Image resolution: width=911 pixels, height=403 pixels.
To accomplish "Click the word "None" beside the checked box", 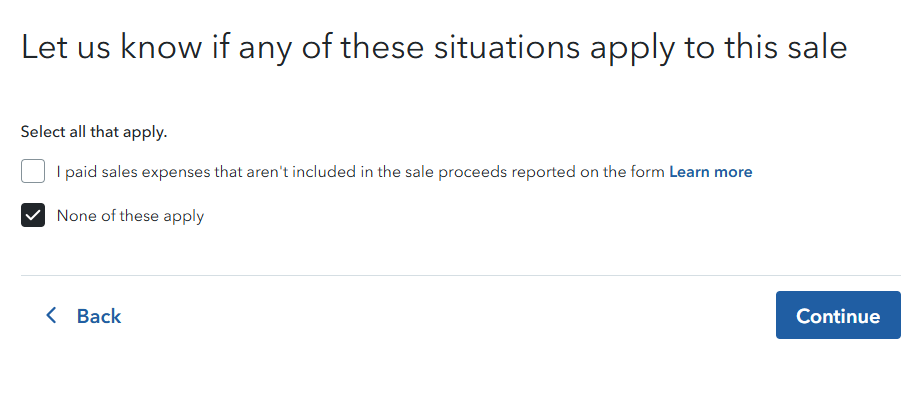I will [76, 215].
